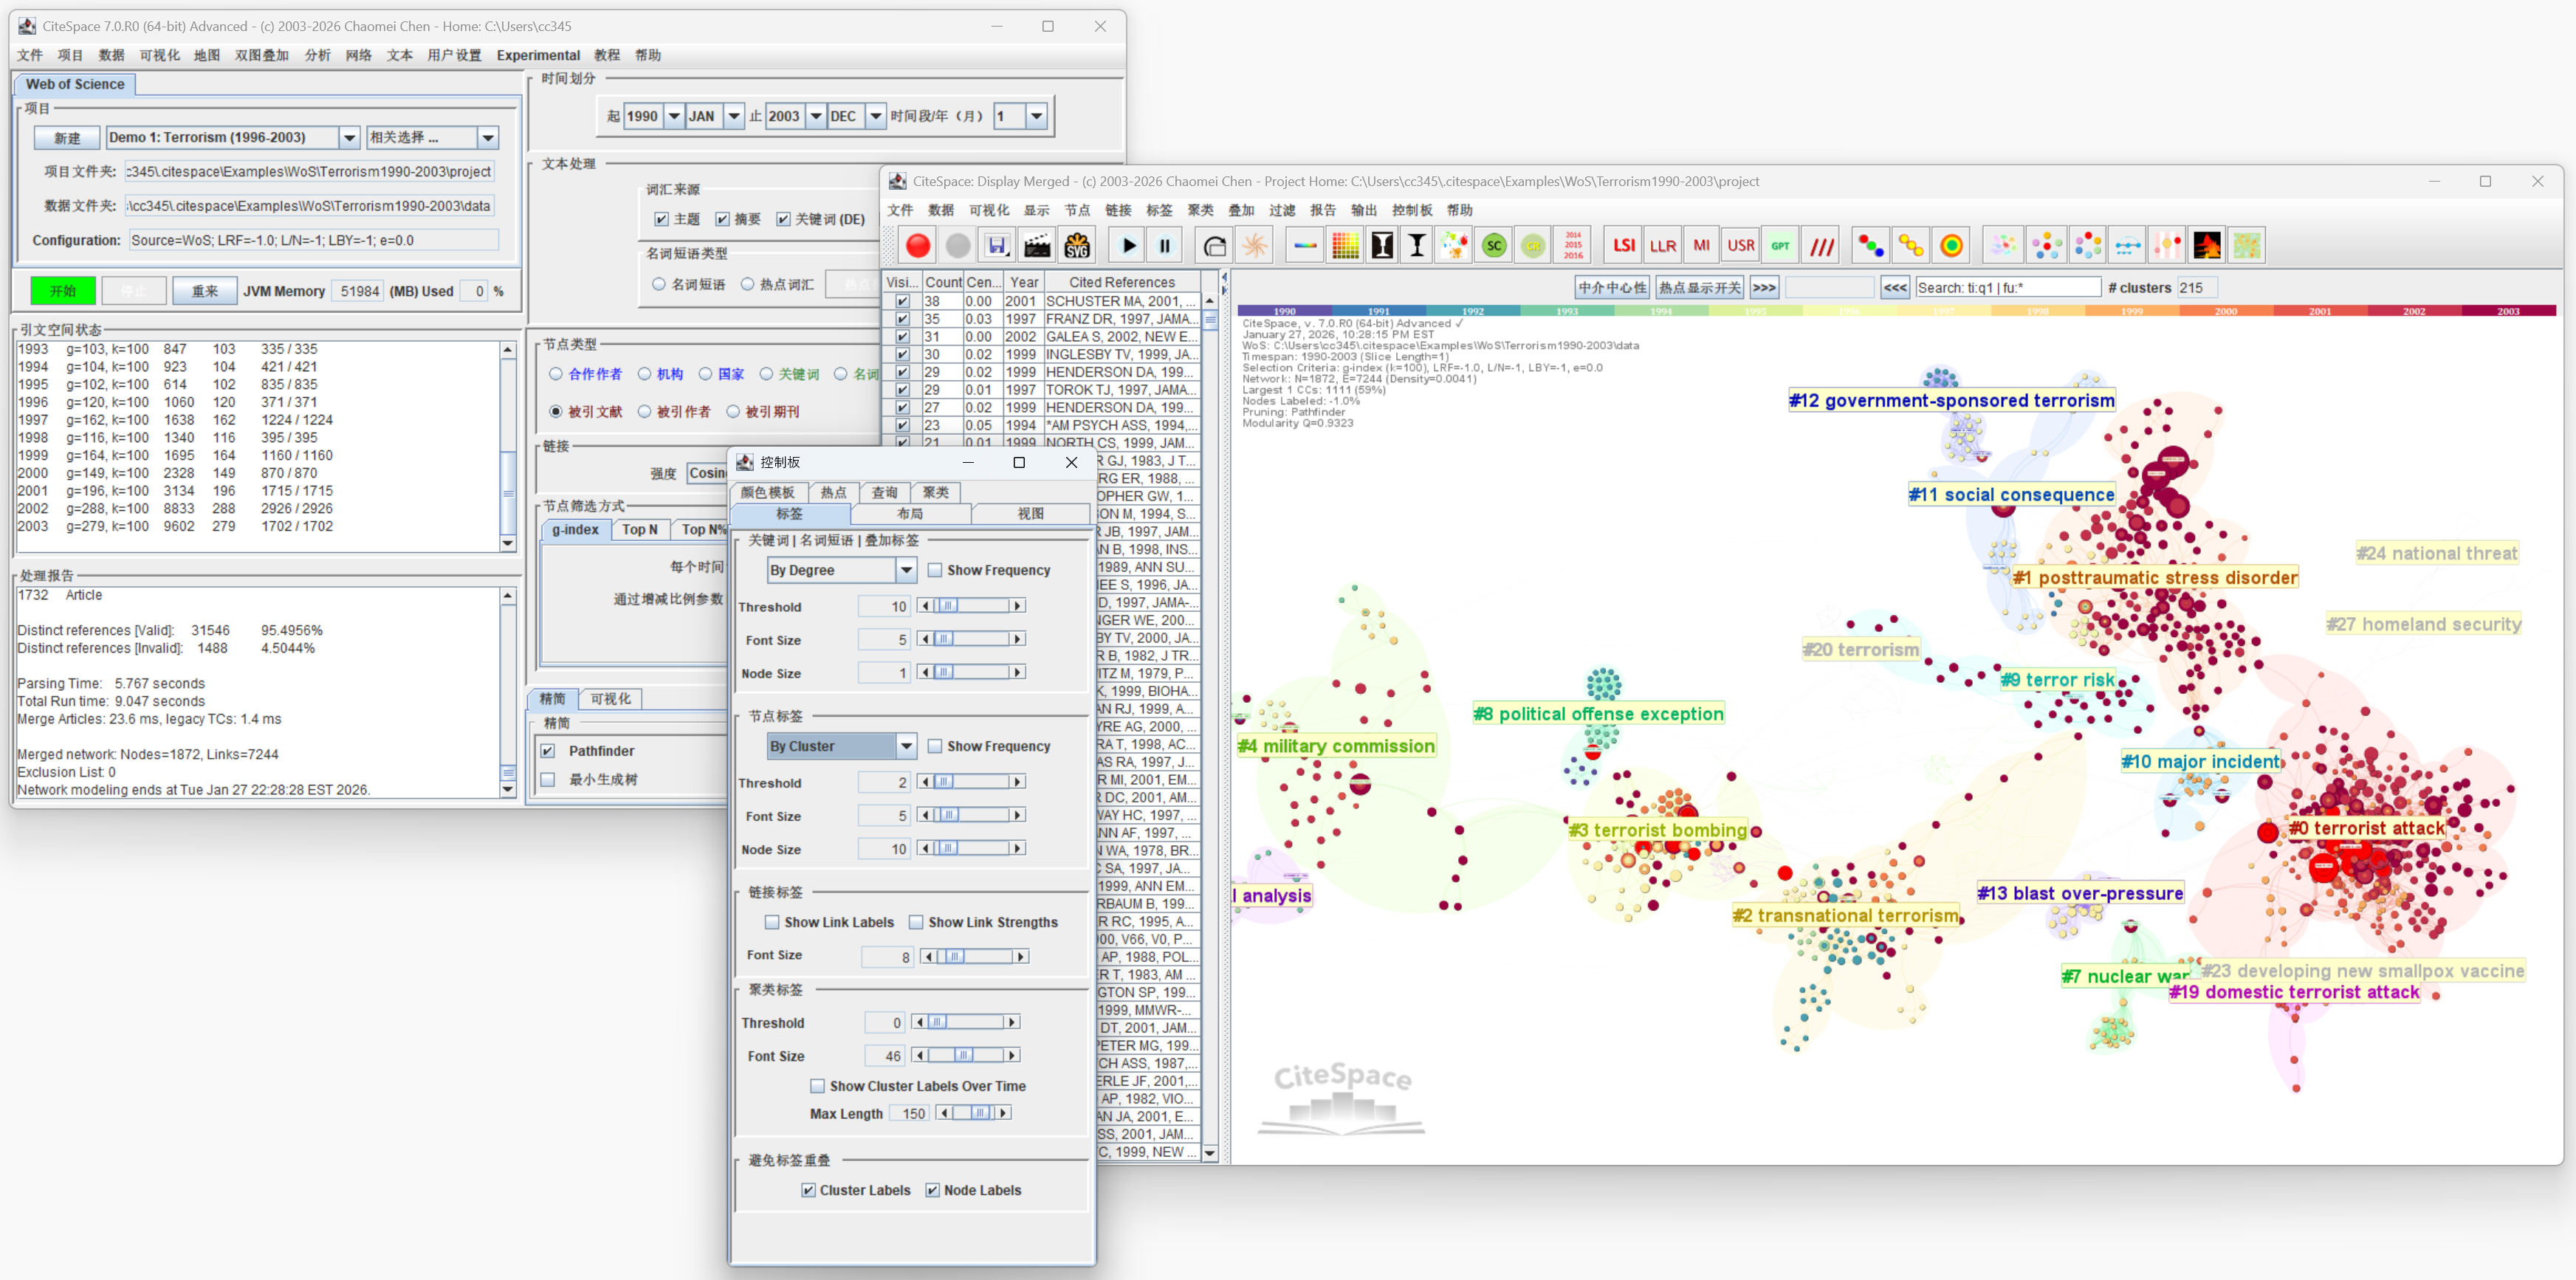
Task: Click the 中介中心性 button
Action: (x=1611, y=288)
